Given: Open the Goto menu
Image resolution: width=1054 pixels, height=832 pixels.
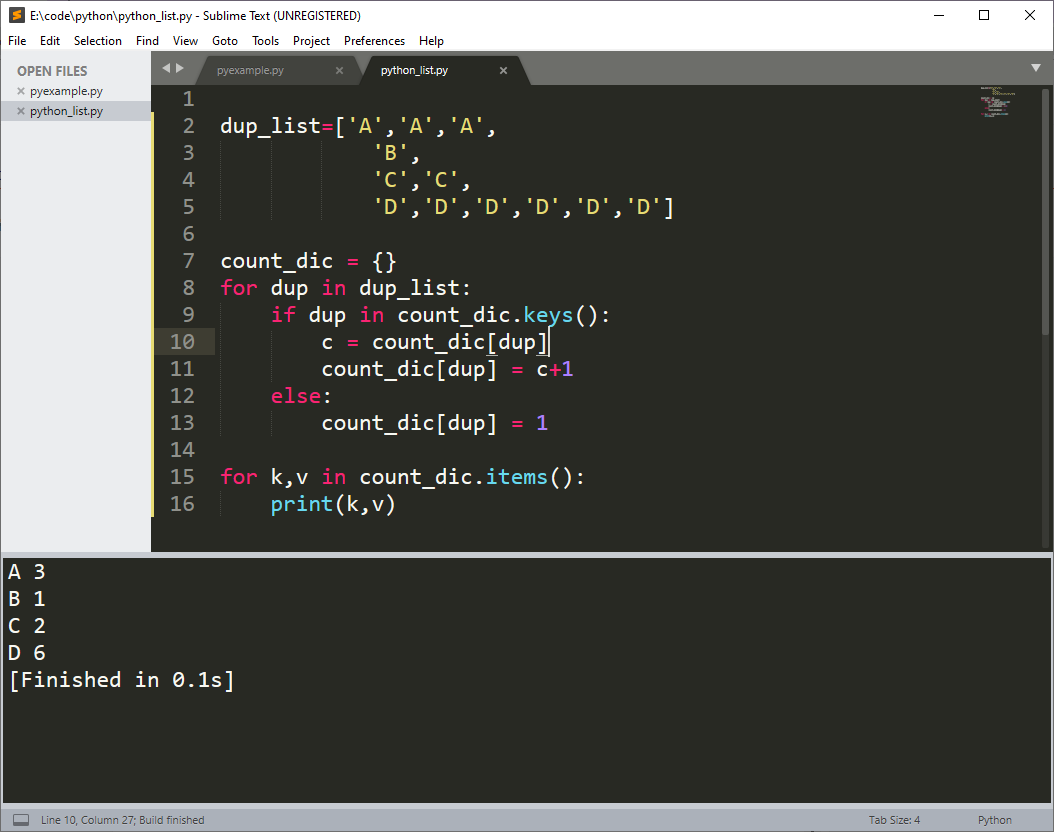Looking at the screenshot, I should (224, 41).
